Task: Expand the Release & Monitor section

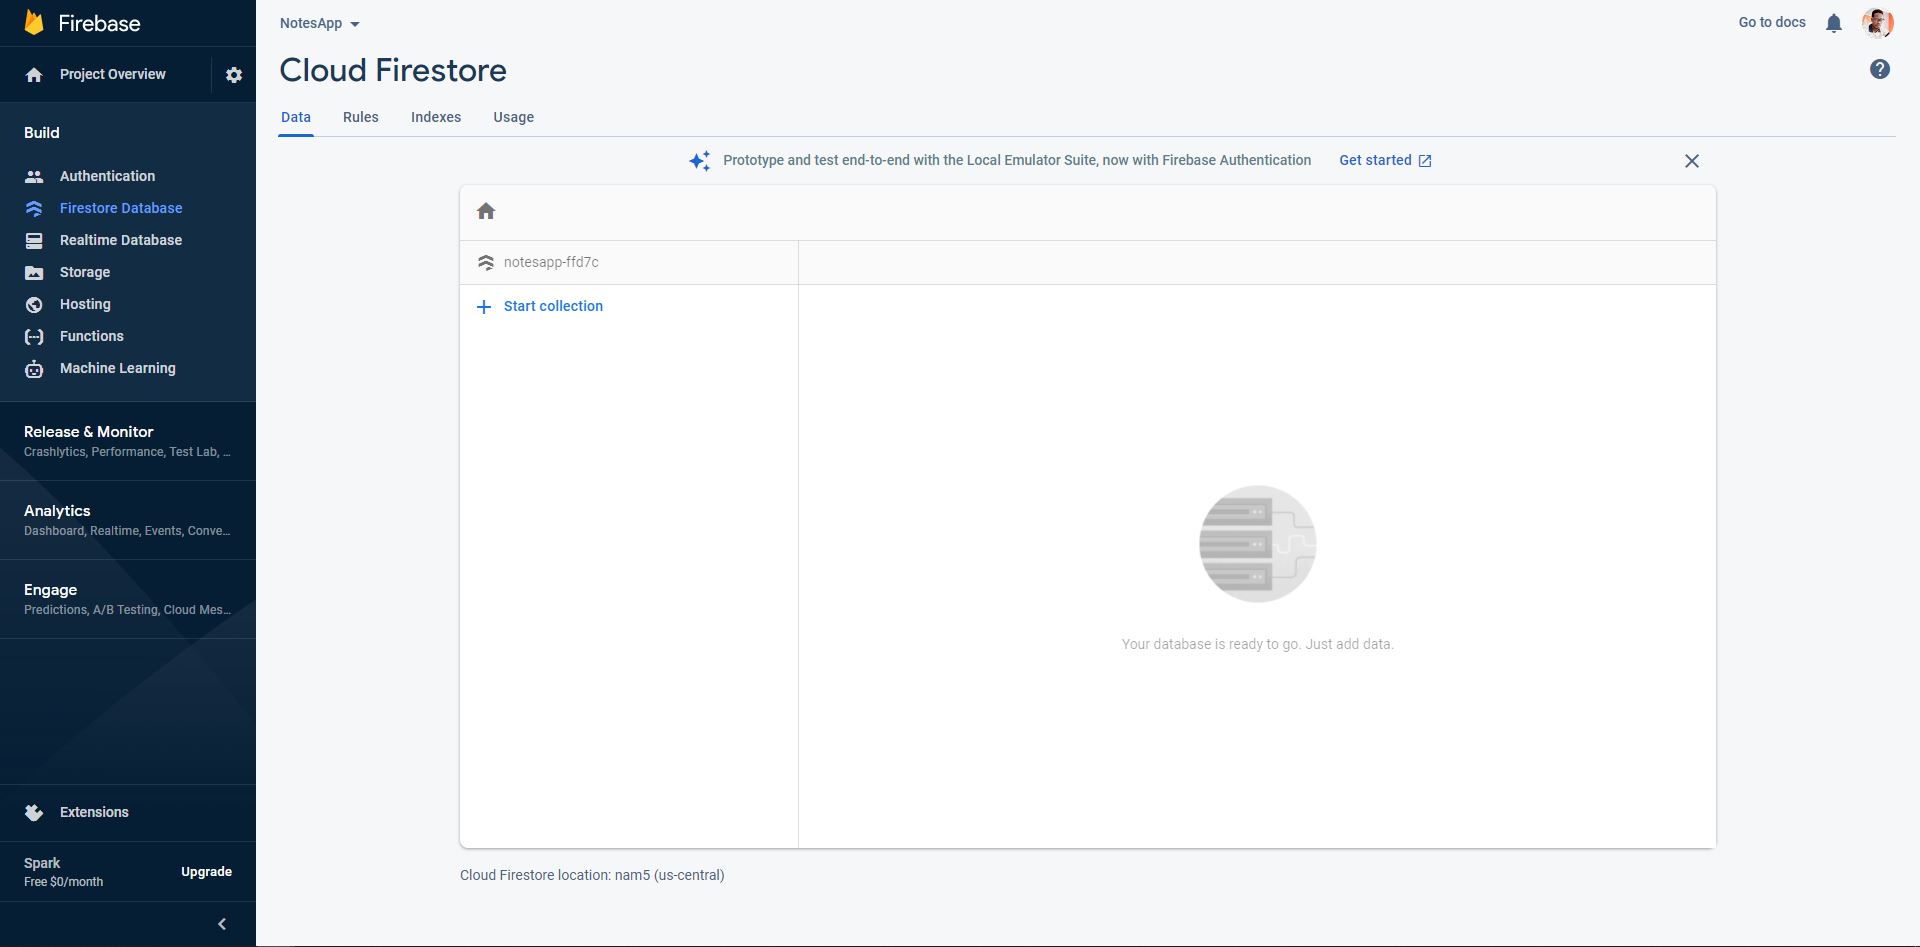Action: [128, 441]
